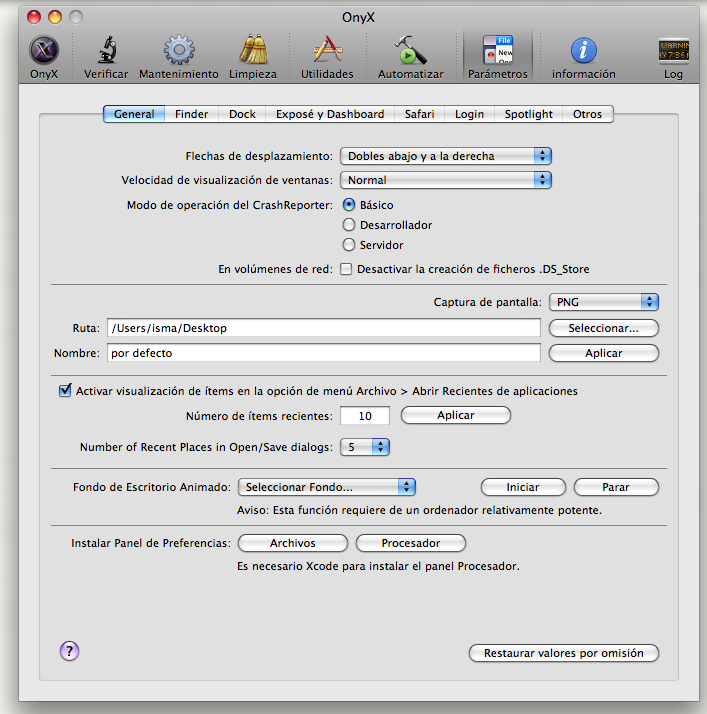Open Number of Recent Places dropdown
The image size is (707, 714).
pyautogui.click(x=365, y=447)
